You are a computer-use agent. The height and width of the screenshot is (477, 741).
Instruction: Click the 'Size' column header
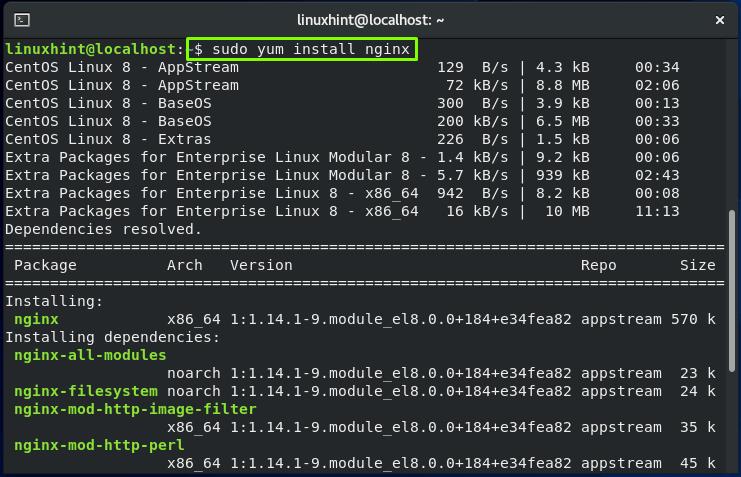(698, 265)
